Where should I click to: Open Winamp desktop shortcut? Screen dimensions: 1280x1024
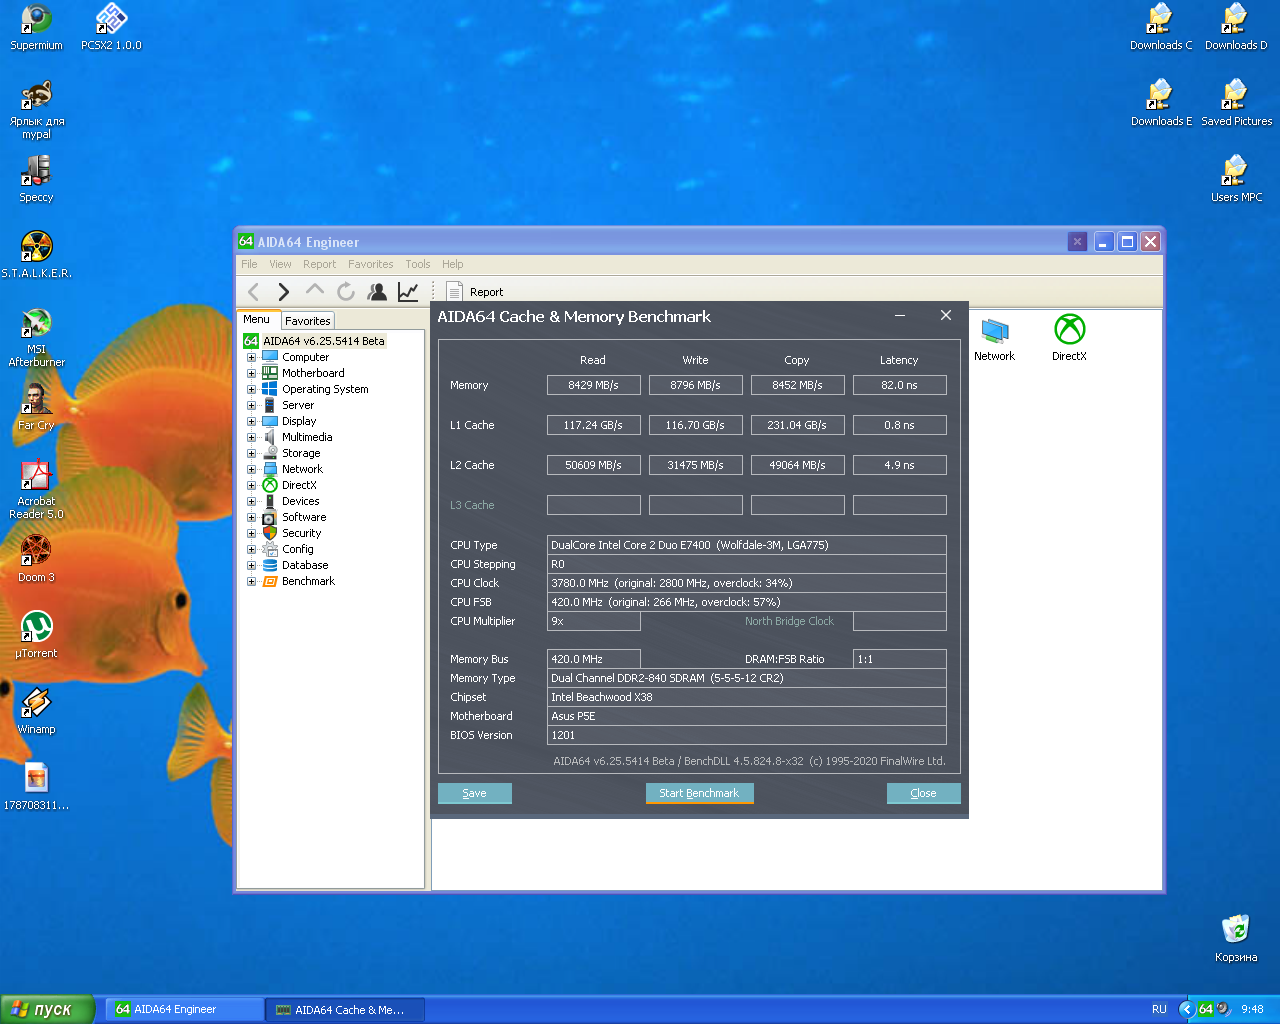[x=36, y=711]
